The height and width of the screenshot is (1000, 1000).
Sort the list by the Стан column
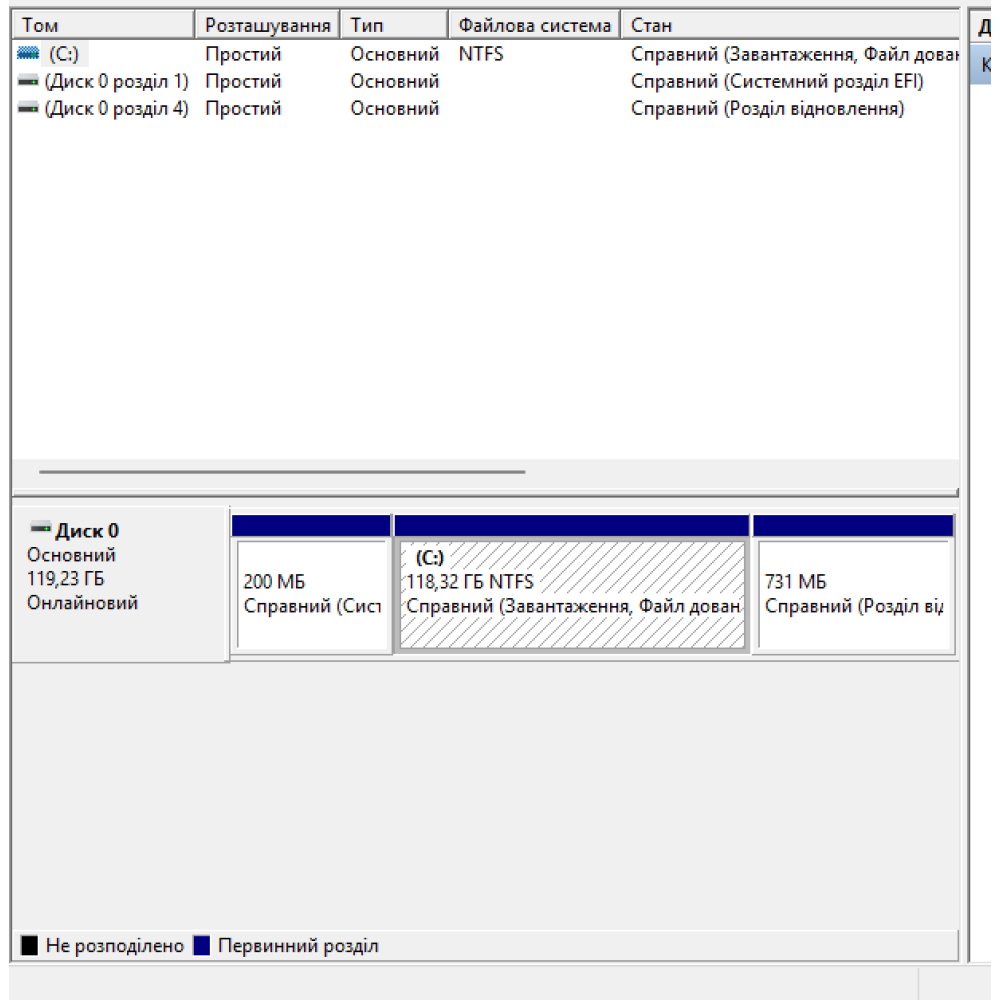pos(788,25)
